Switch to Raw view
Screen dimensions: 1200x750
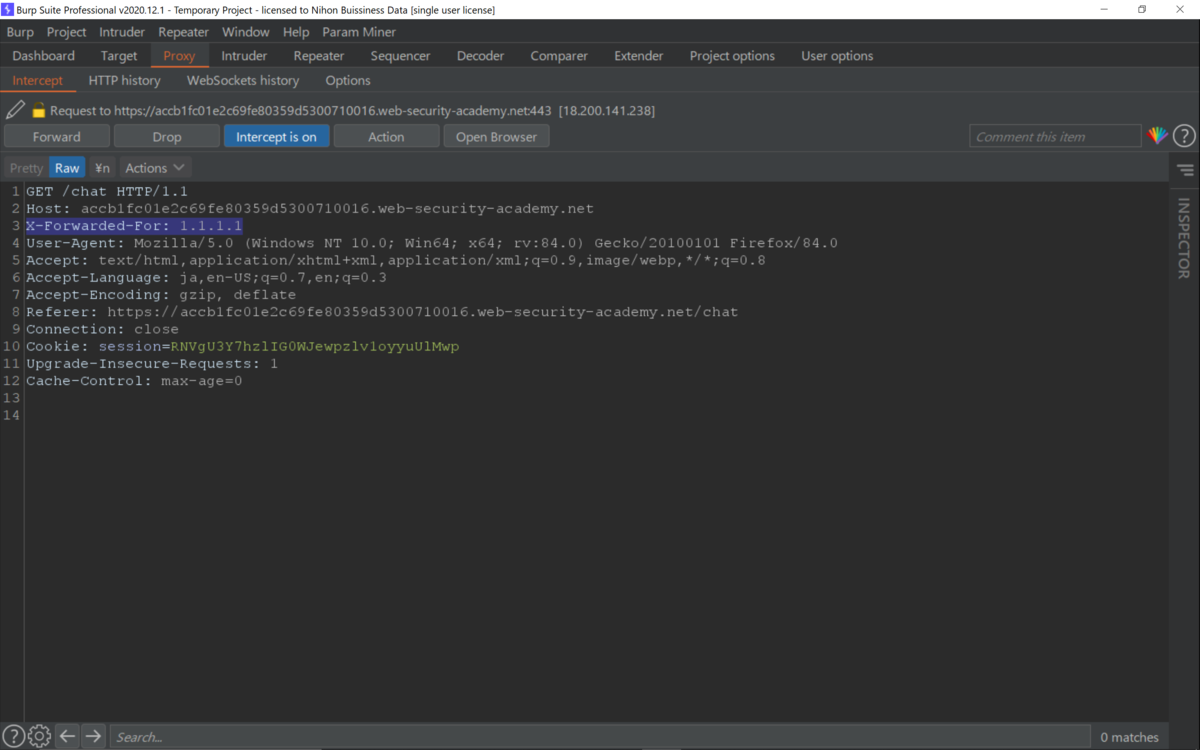[67, 168]
